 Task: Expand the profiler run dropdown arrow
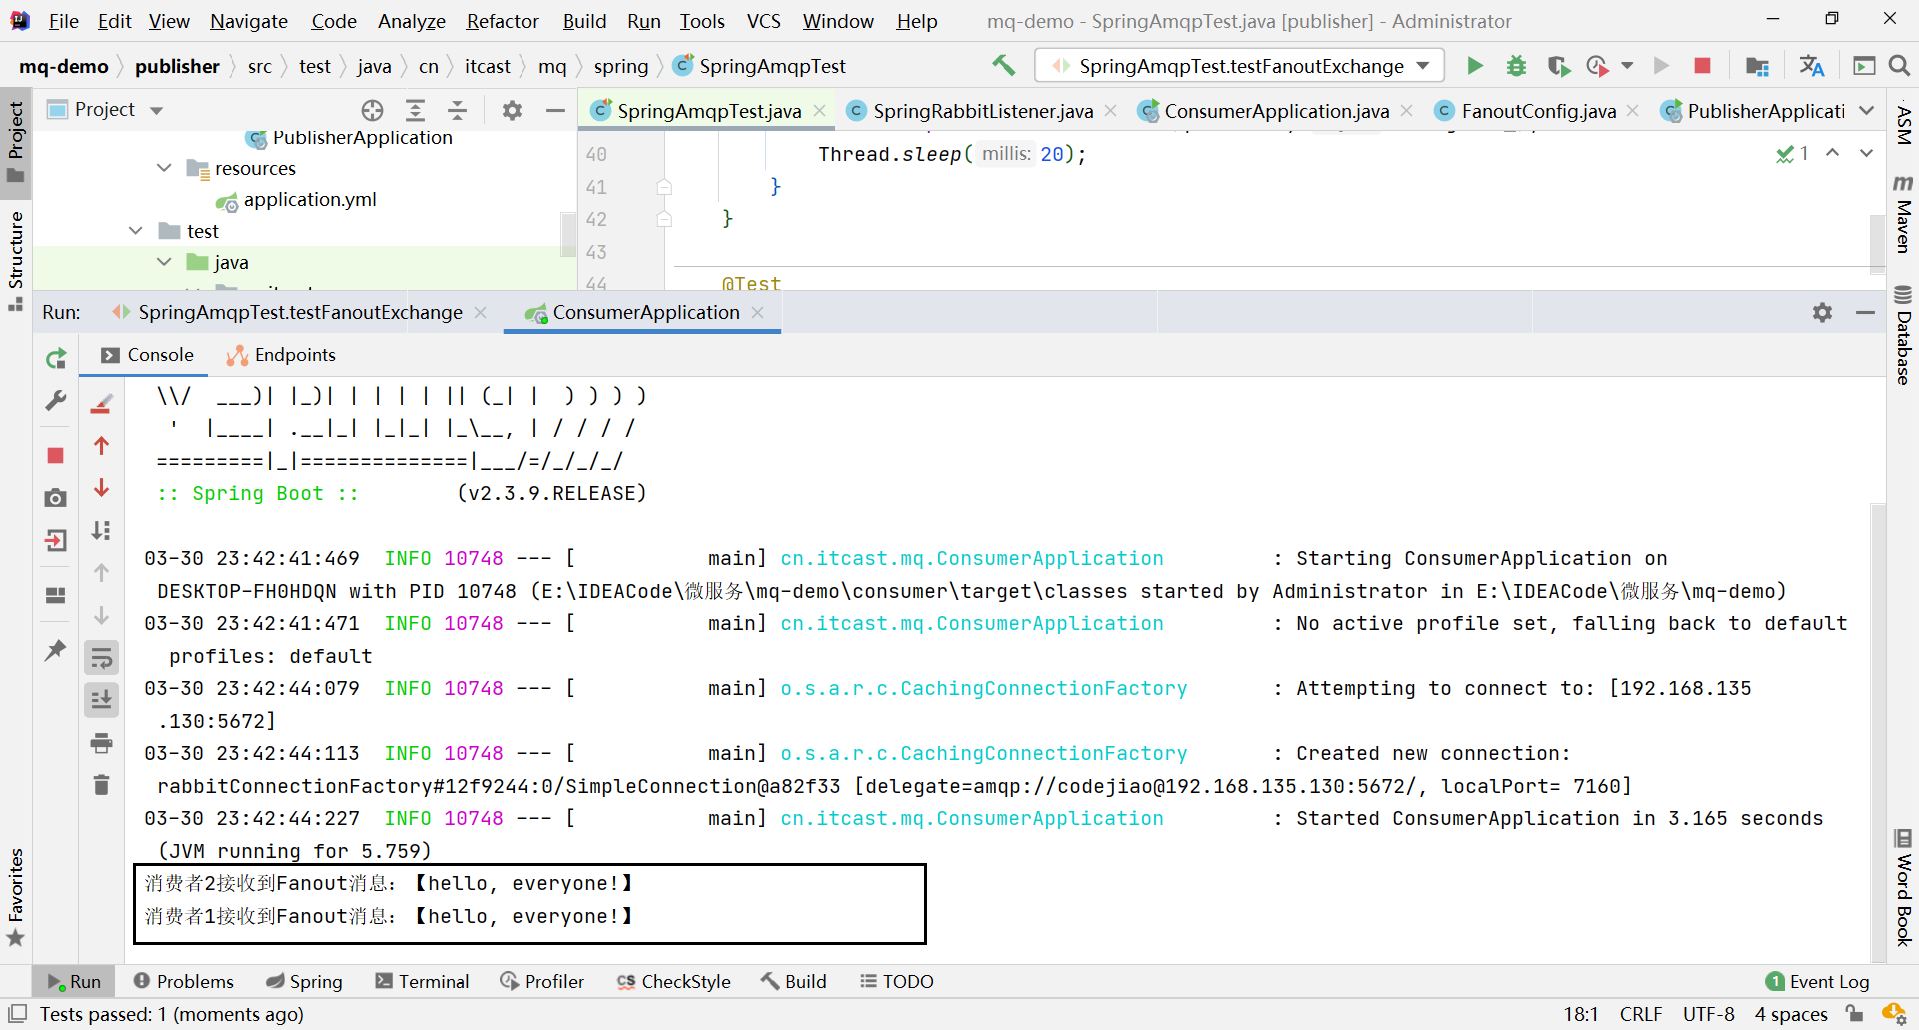click(x=1627, y=66)
